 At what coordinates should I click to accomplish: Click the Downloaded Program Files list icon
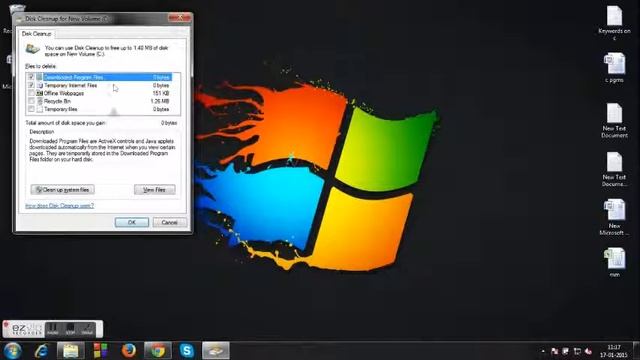40,77
